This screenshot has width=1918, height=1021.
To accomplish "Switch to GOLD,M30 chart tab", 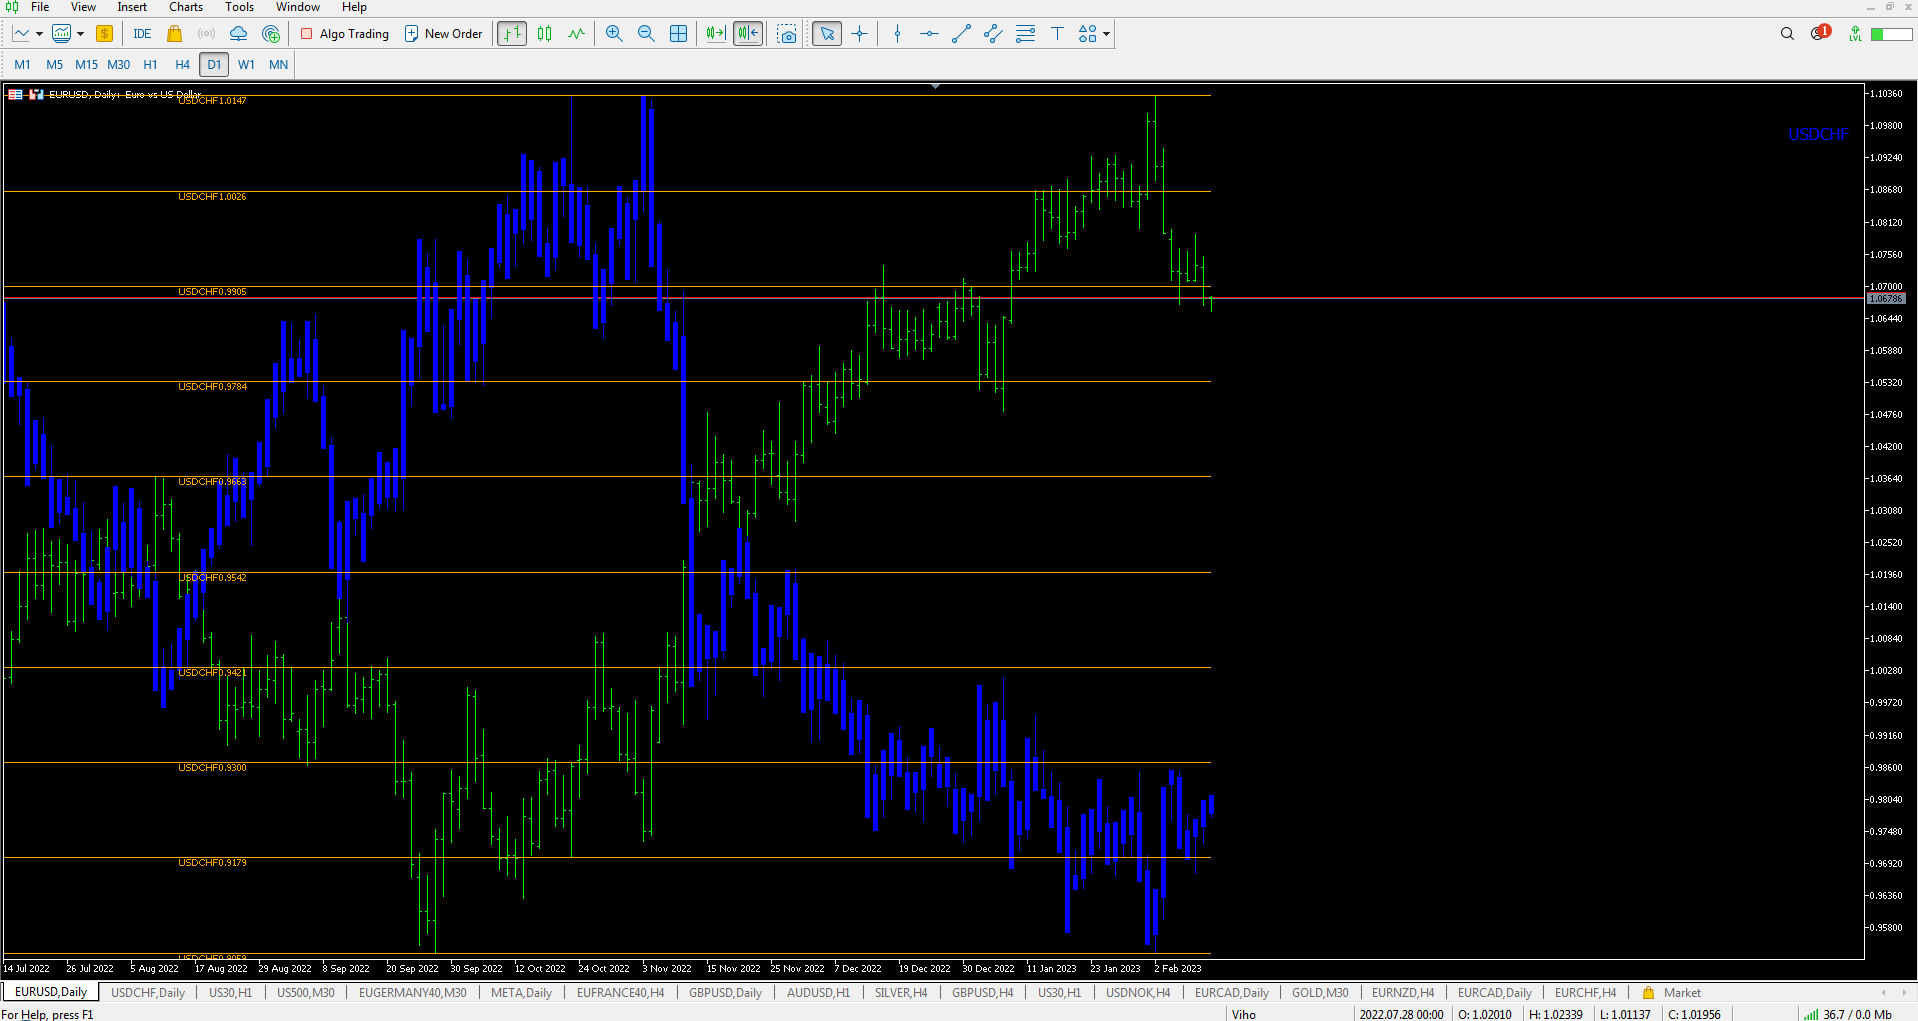I will (1320, 993).
